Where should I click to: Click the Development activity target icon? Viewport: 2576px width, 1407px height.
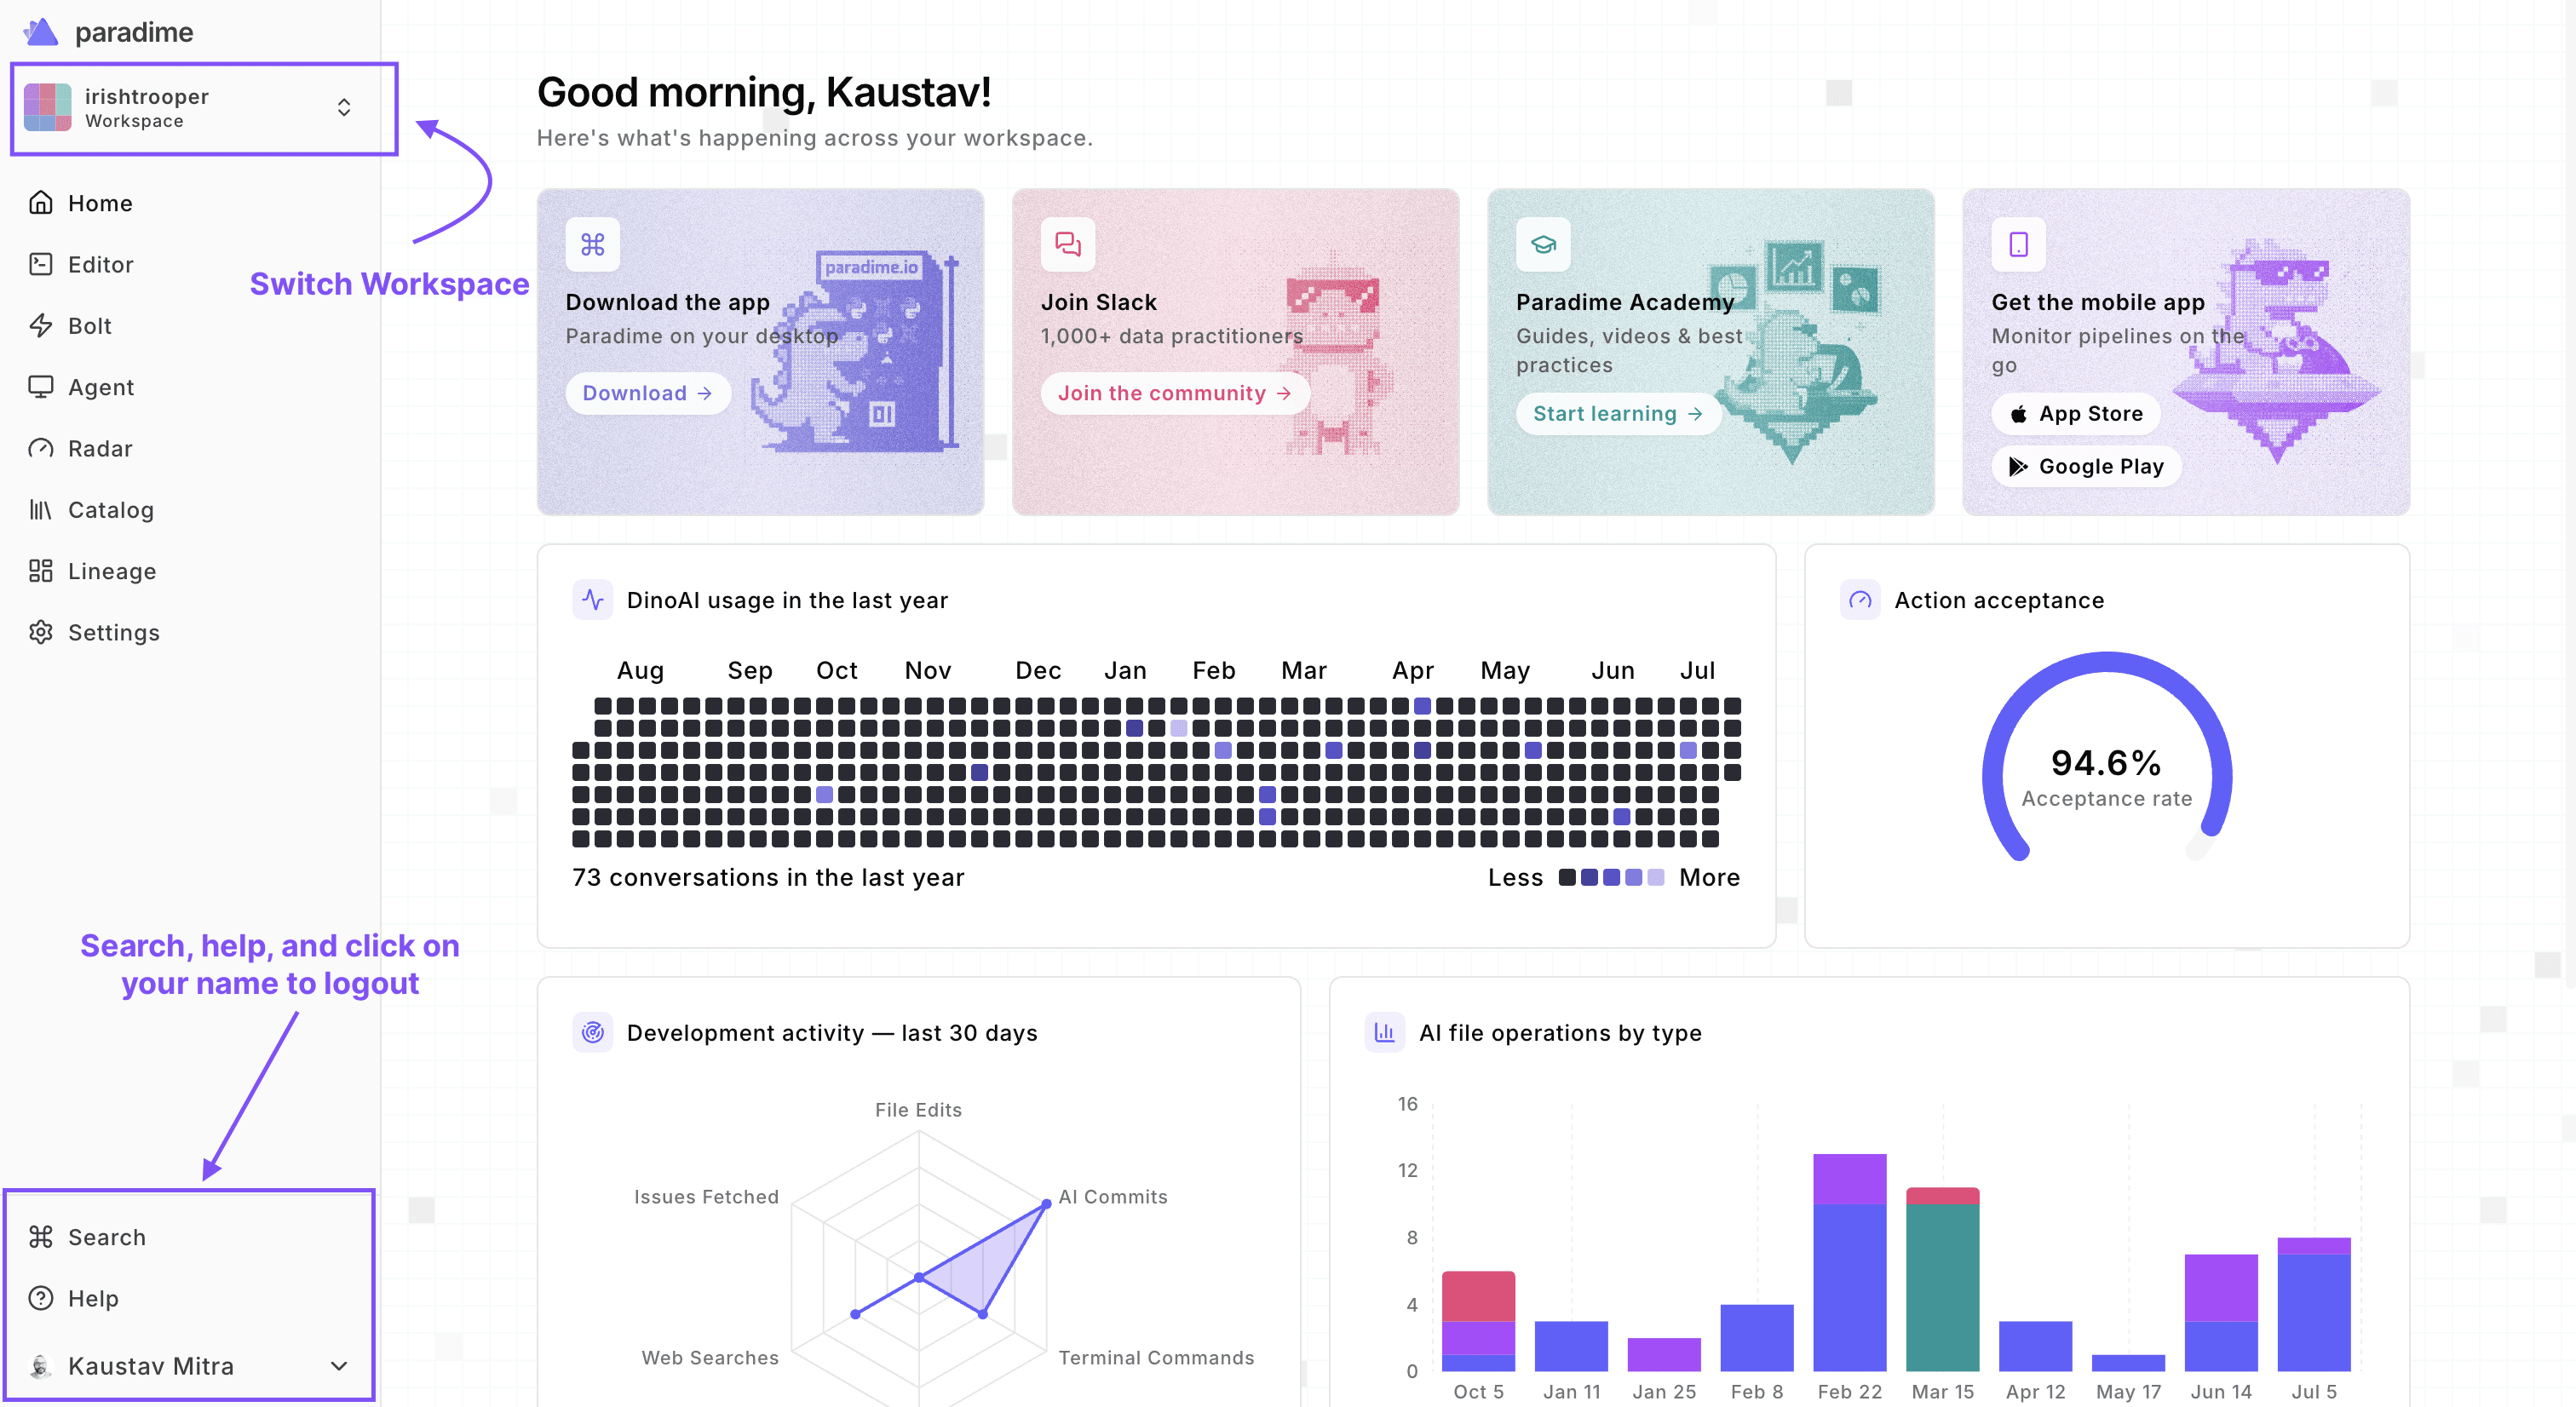pos(593,1032)
